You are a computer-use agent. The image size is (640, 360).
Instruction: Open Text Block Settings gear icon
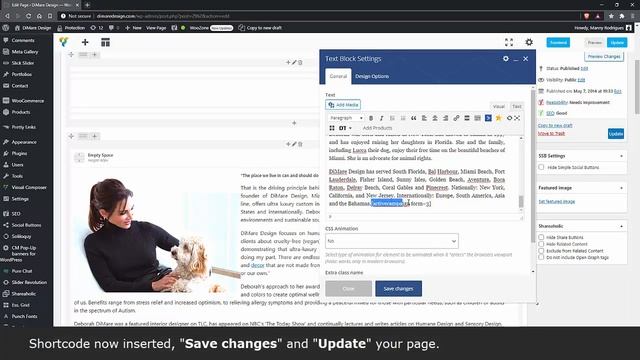[506, 59]
